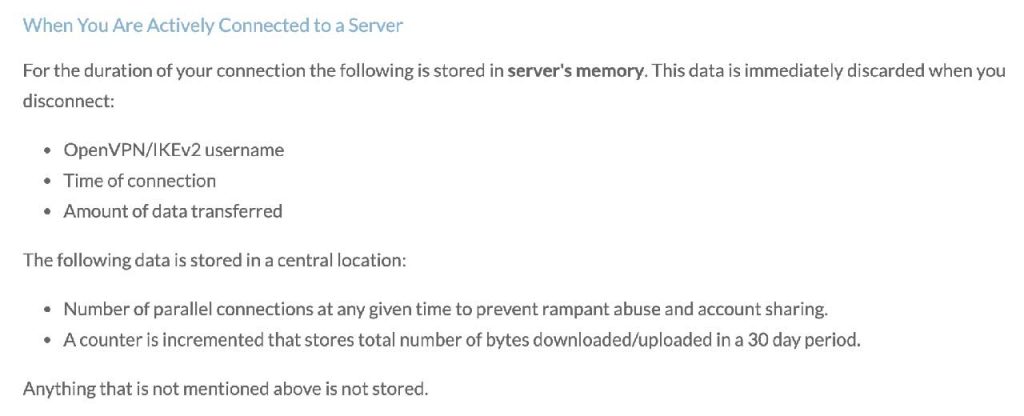The height and width of the screenshot is (416, 1024).
Task: Click the bold 'server's memory' text
Action: point(576,71)
